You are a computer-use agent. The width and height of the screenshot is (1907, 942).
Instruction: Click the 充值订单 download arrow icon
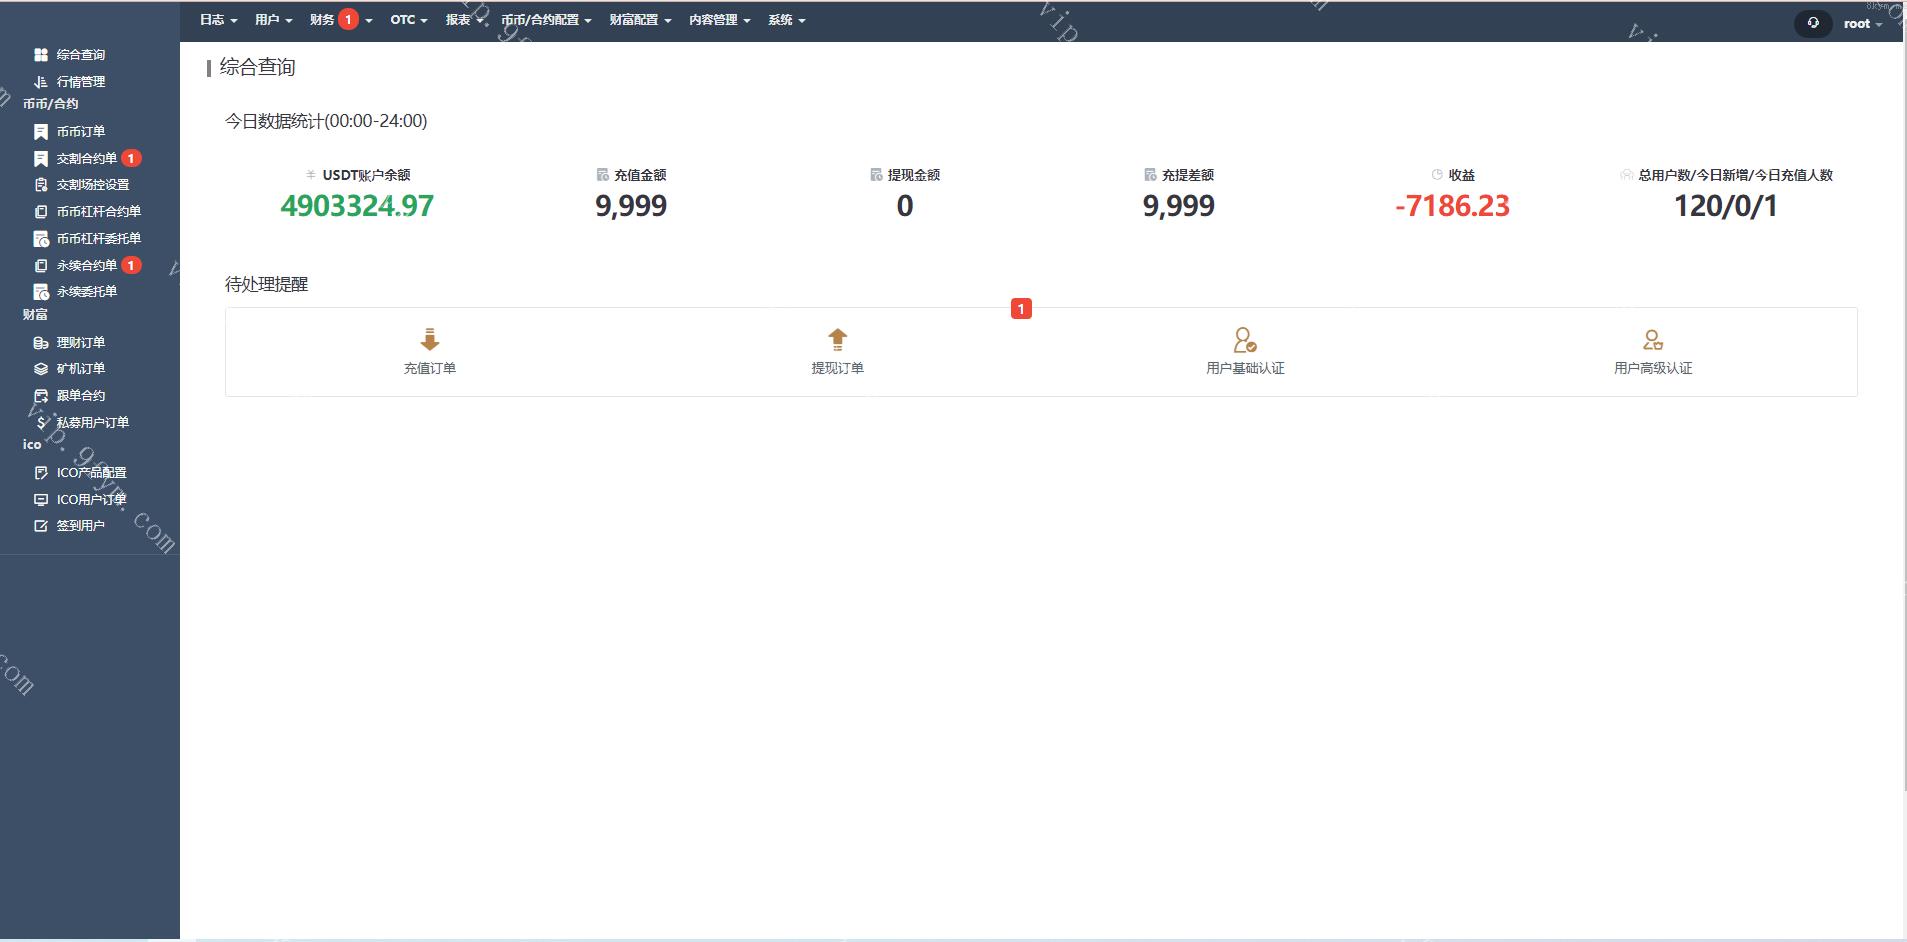430,340
